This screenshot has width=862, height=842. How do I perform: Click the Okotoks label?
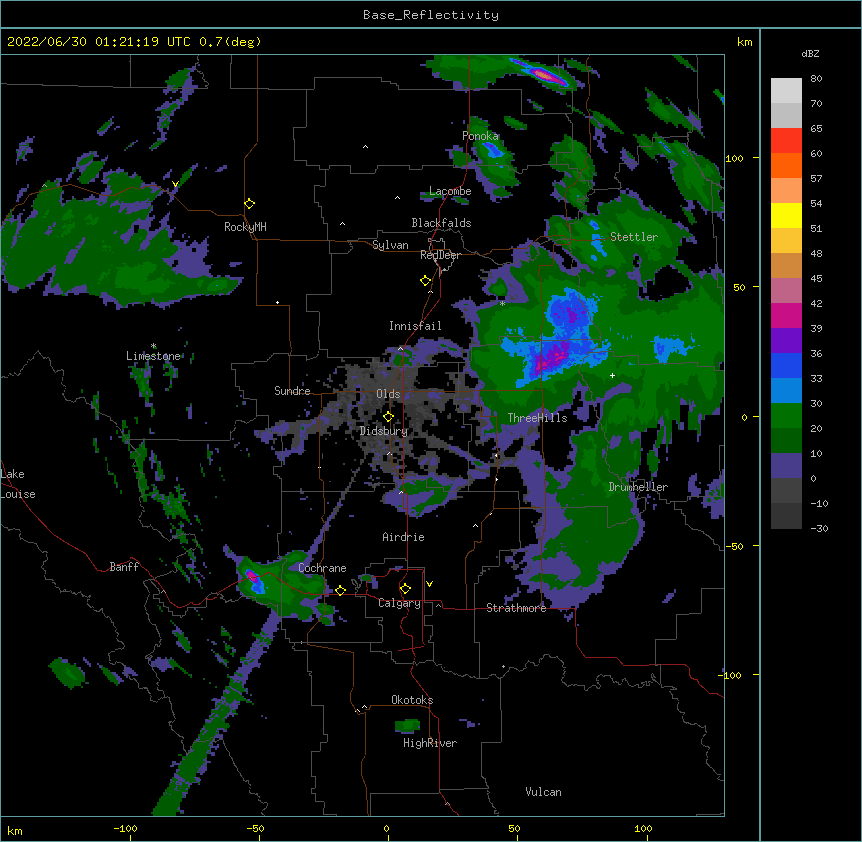coord(412,700)
